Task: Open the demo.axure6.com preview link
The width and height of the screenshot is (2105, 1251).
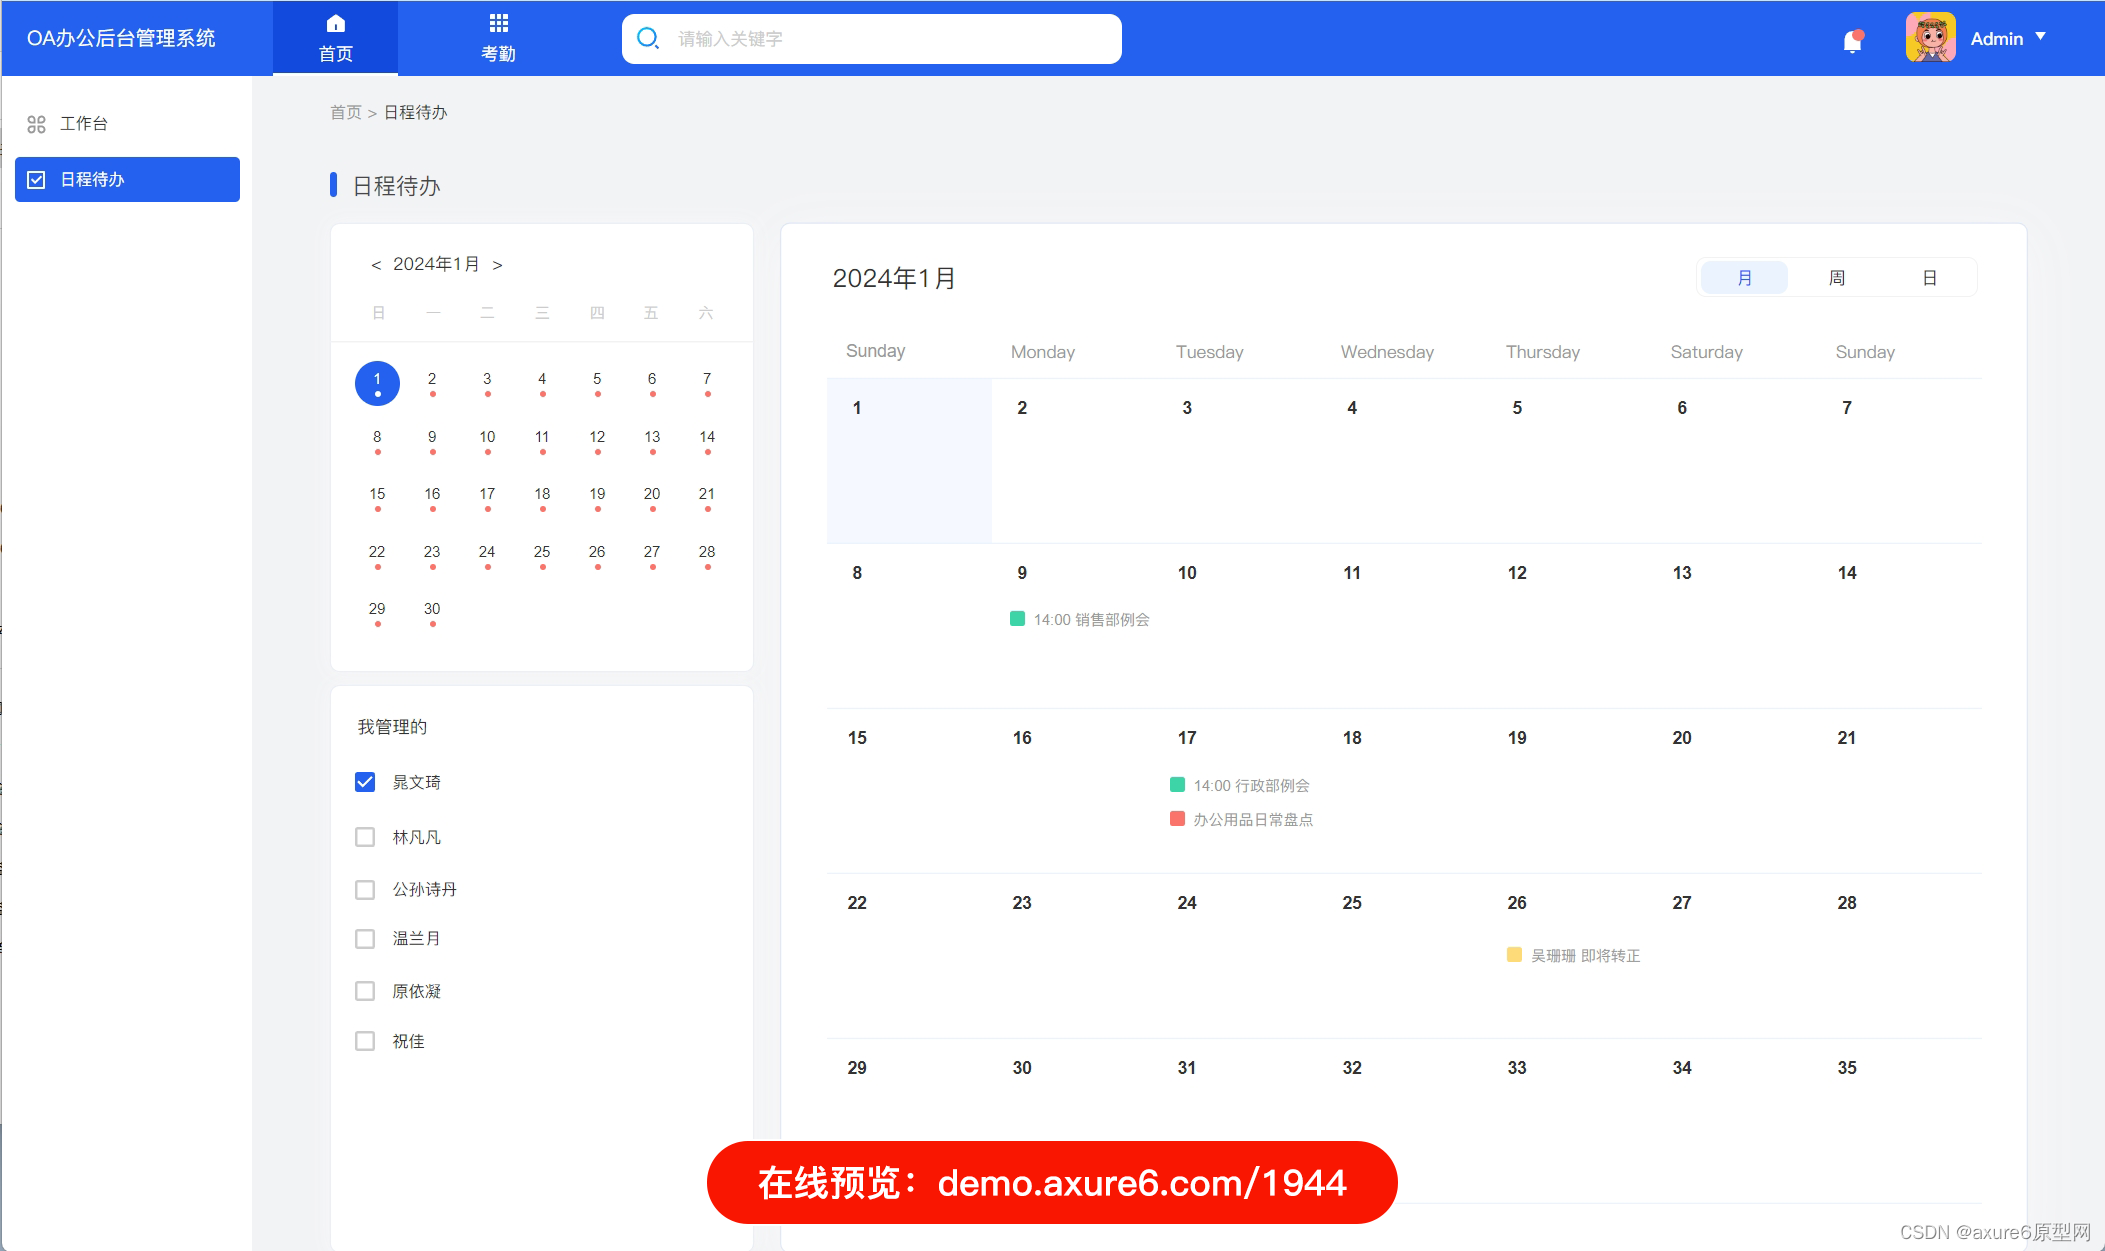Action: click(1051, 1182)
